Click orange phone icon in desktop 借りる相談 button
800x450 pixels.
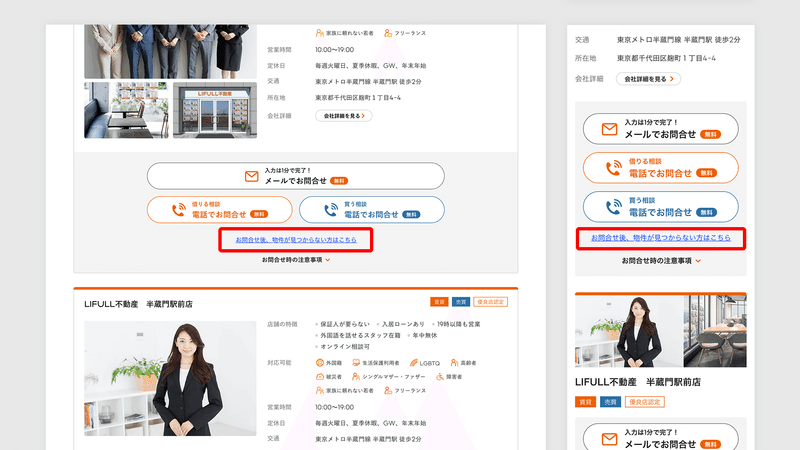179,210
